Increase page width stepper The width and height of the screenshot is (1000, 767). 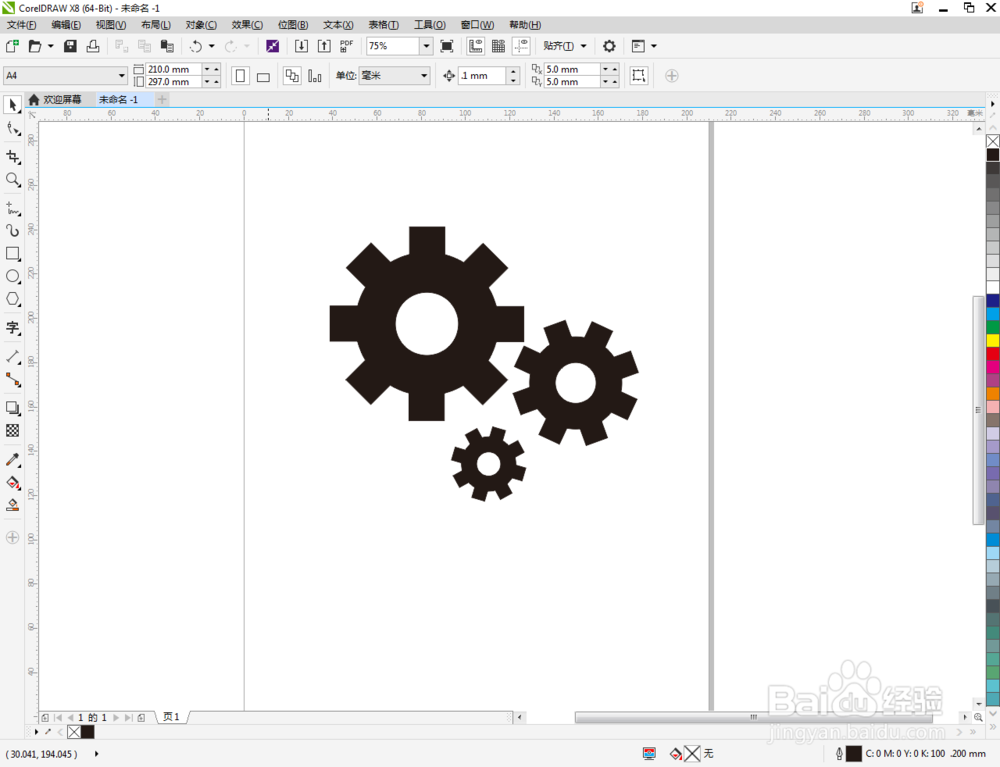216,69
